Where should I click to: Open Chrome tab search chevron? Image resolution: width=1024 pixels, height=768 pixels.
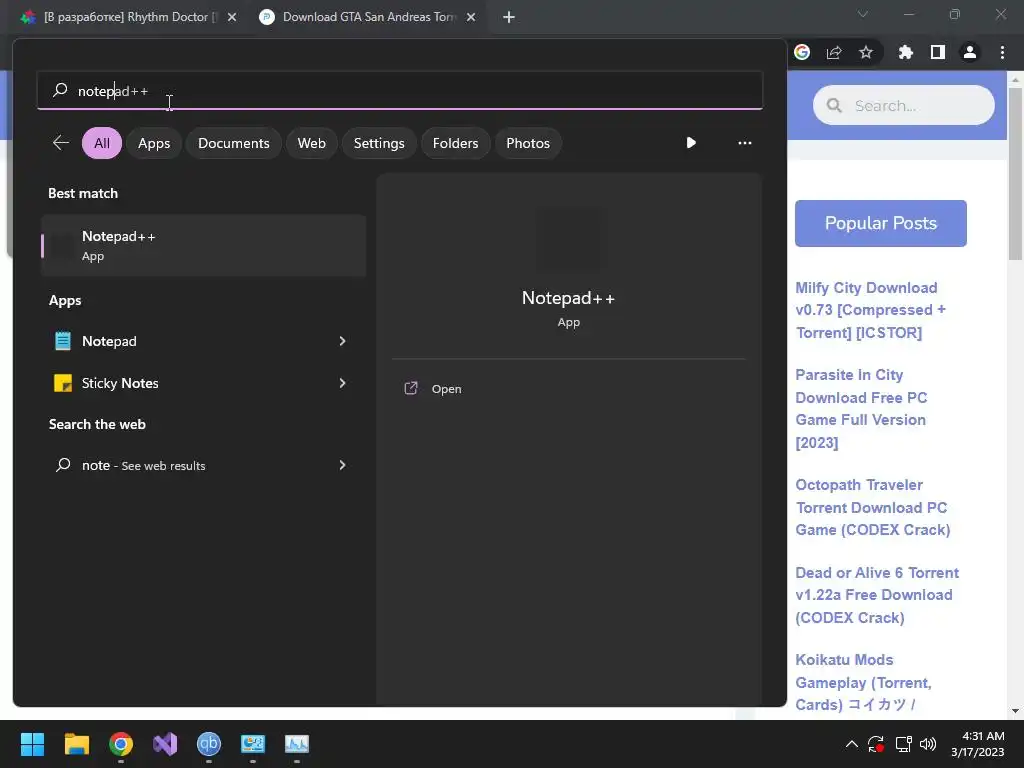863,14
